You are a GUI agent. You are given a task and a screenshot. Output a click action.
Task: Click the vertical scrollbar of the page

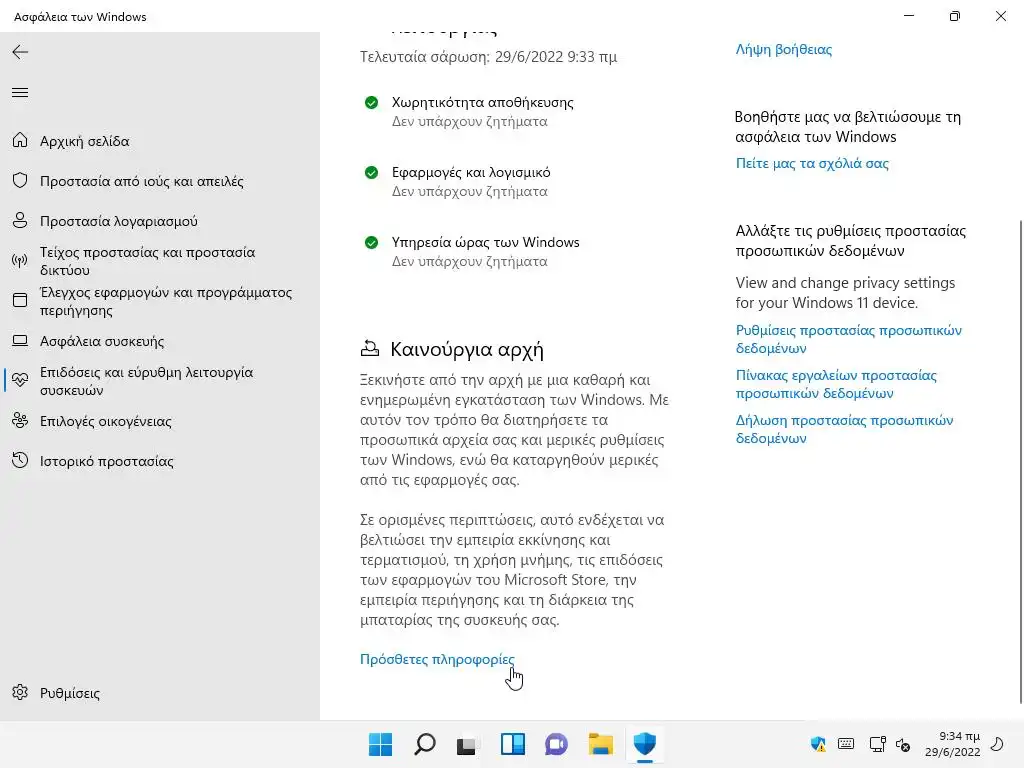(1021, 462)
